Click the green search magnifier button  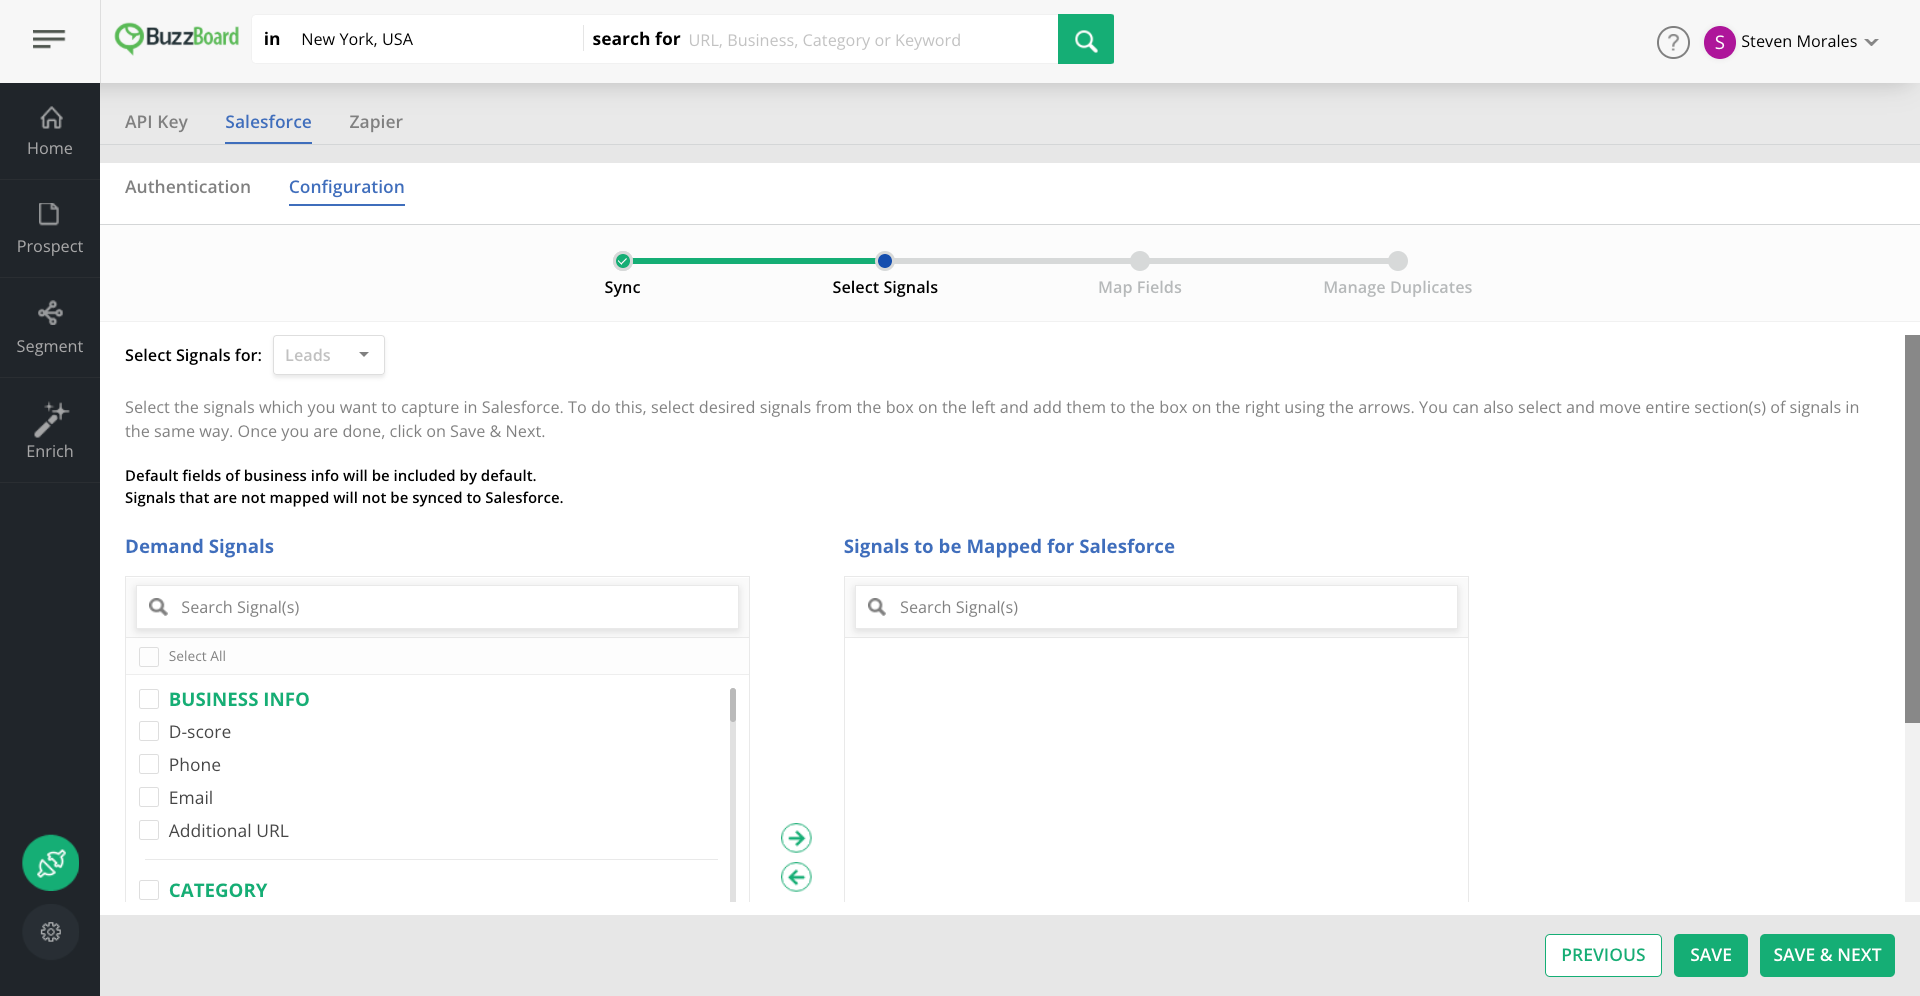pos(1085,39)
